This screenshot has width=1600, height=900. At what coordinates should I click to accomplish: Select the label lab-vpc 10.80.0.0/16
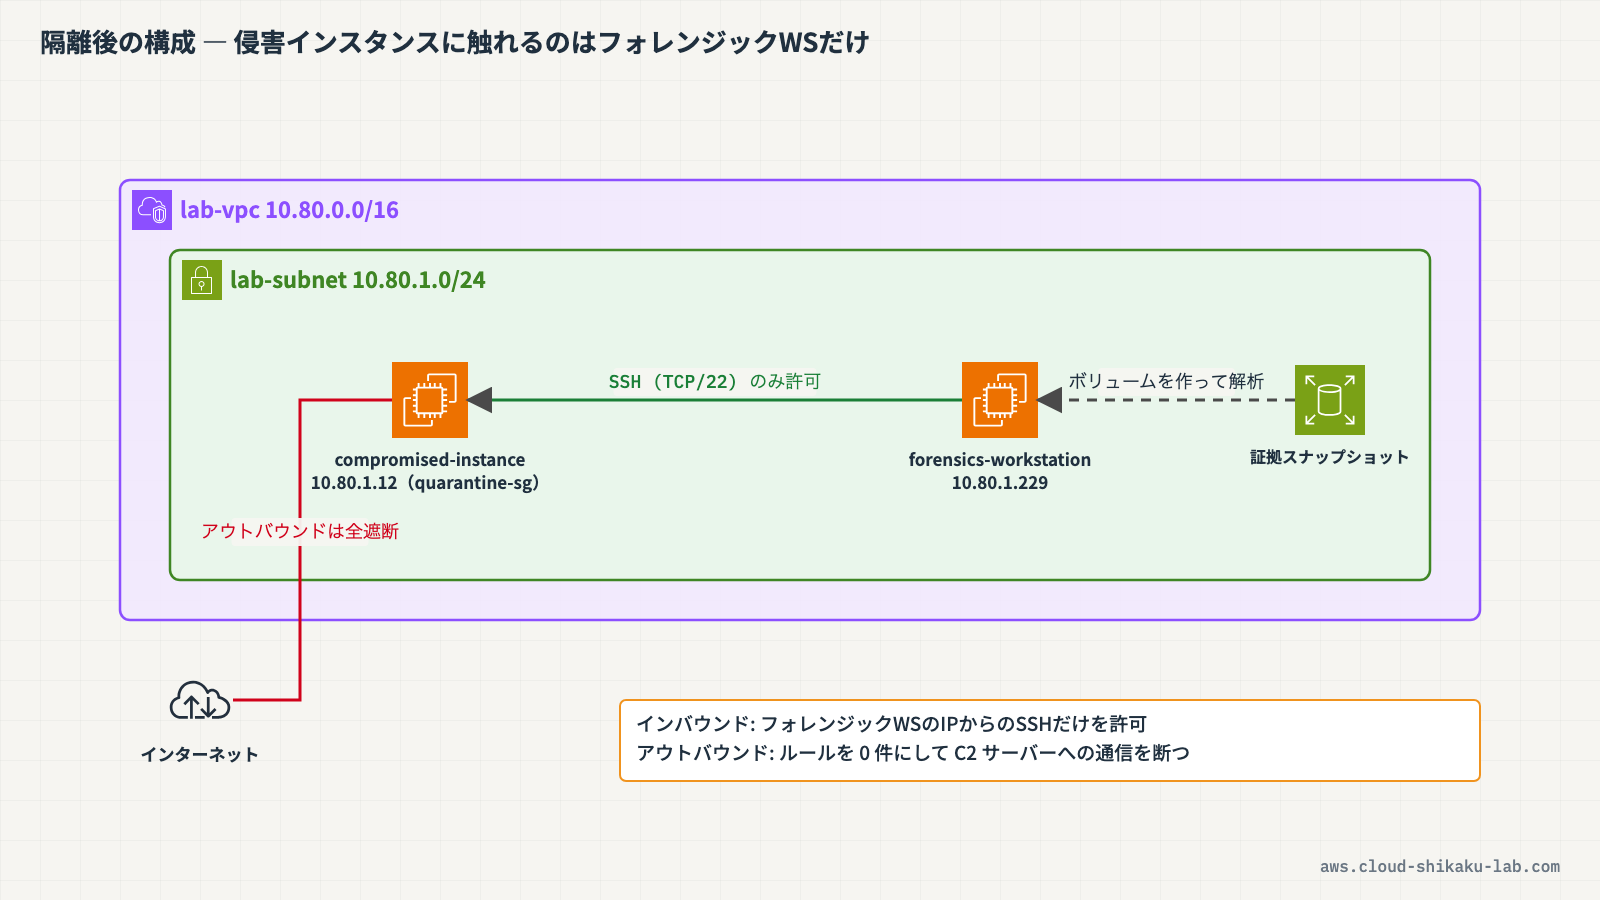289,210
